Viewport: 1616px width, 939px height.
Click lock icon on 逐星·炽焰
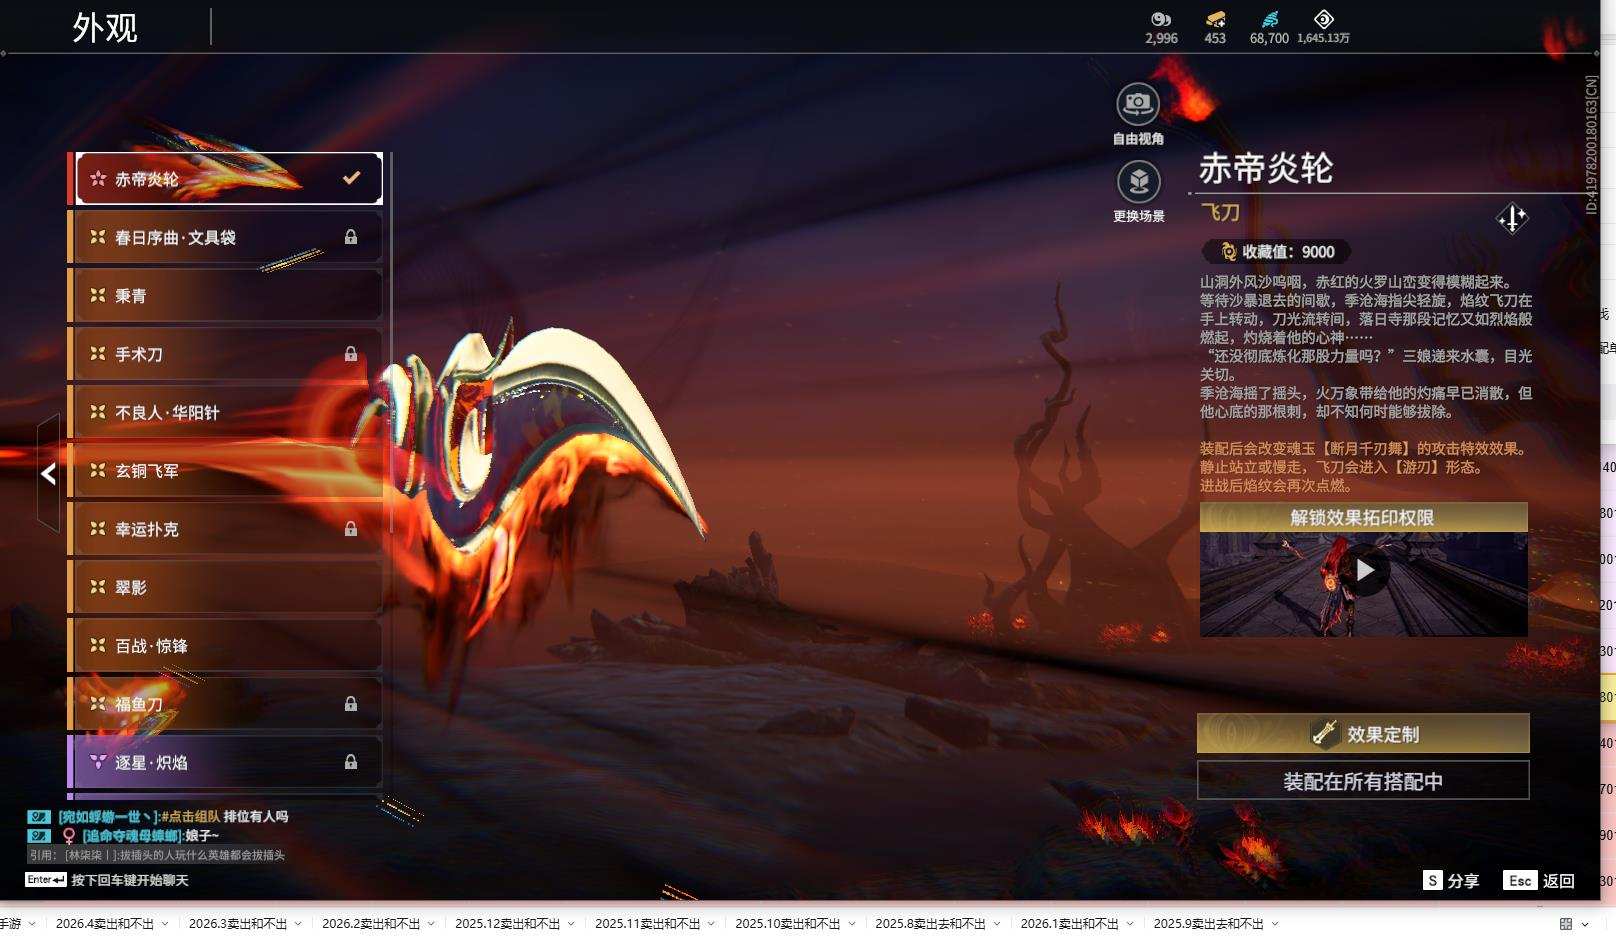click(351, 762)
